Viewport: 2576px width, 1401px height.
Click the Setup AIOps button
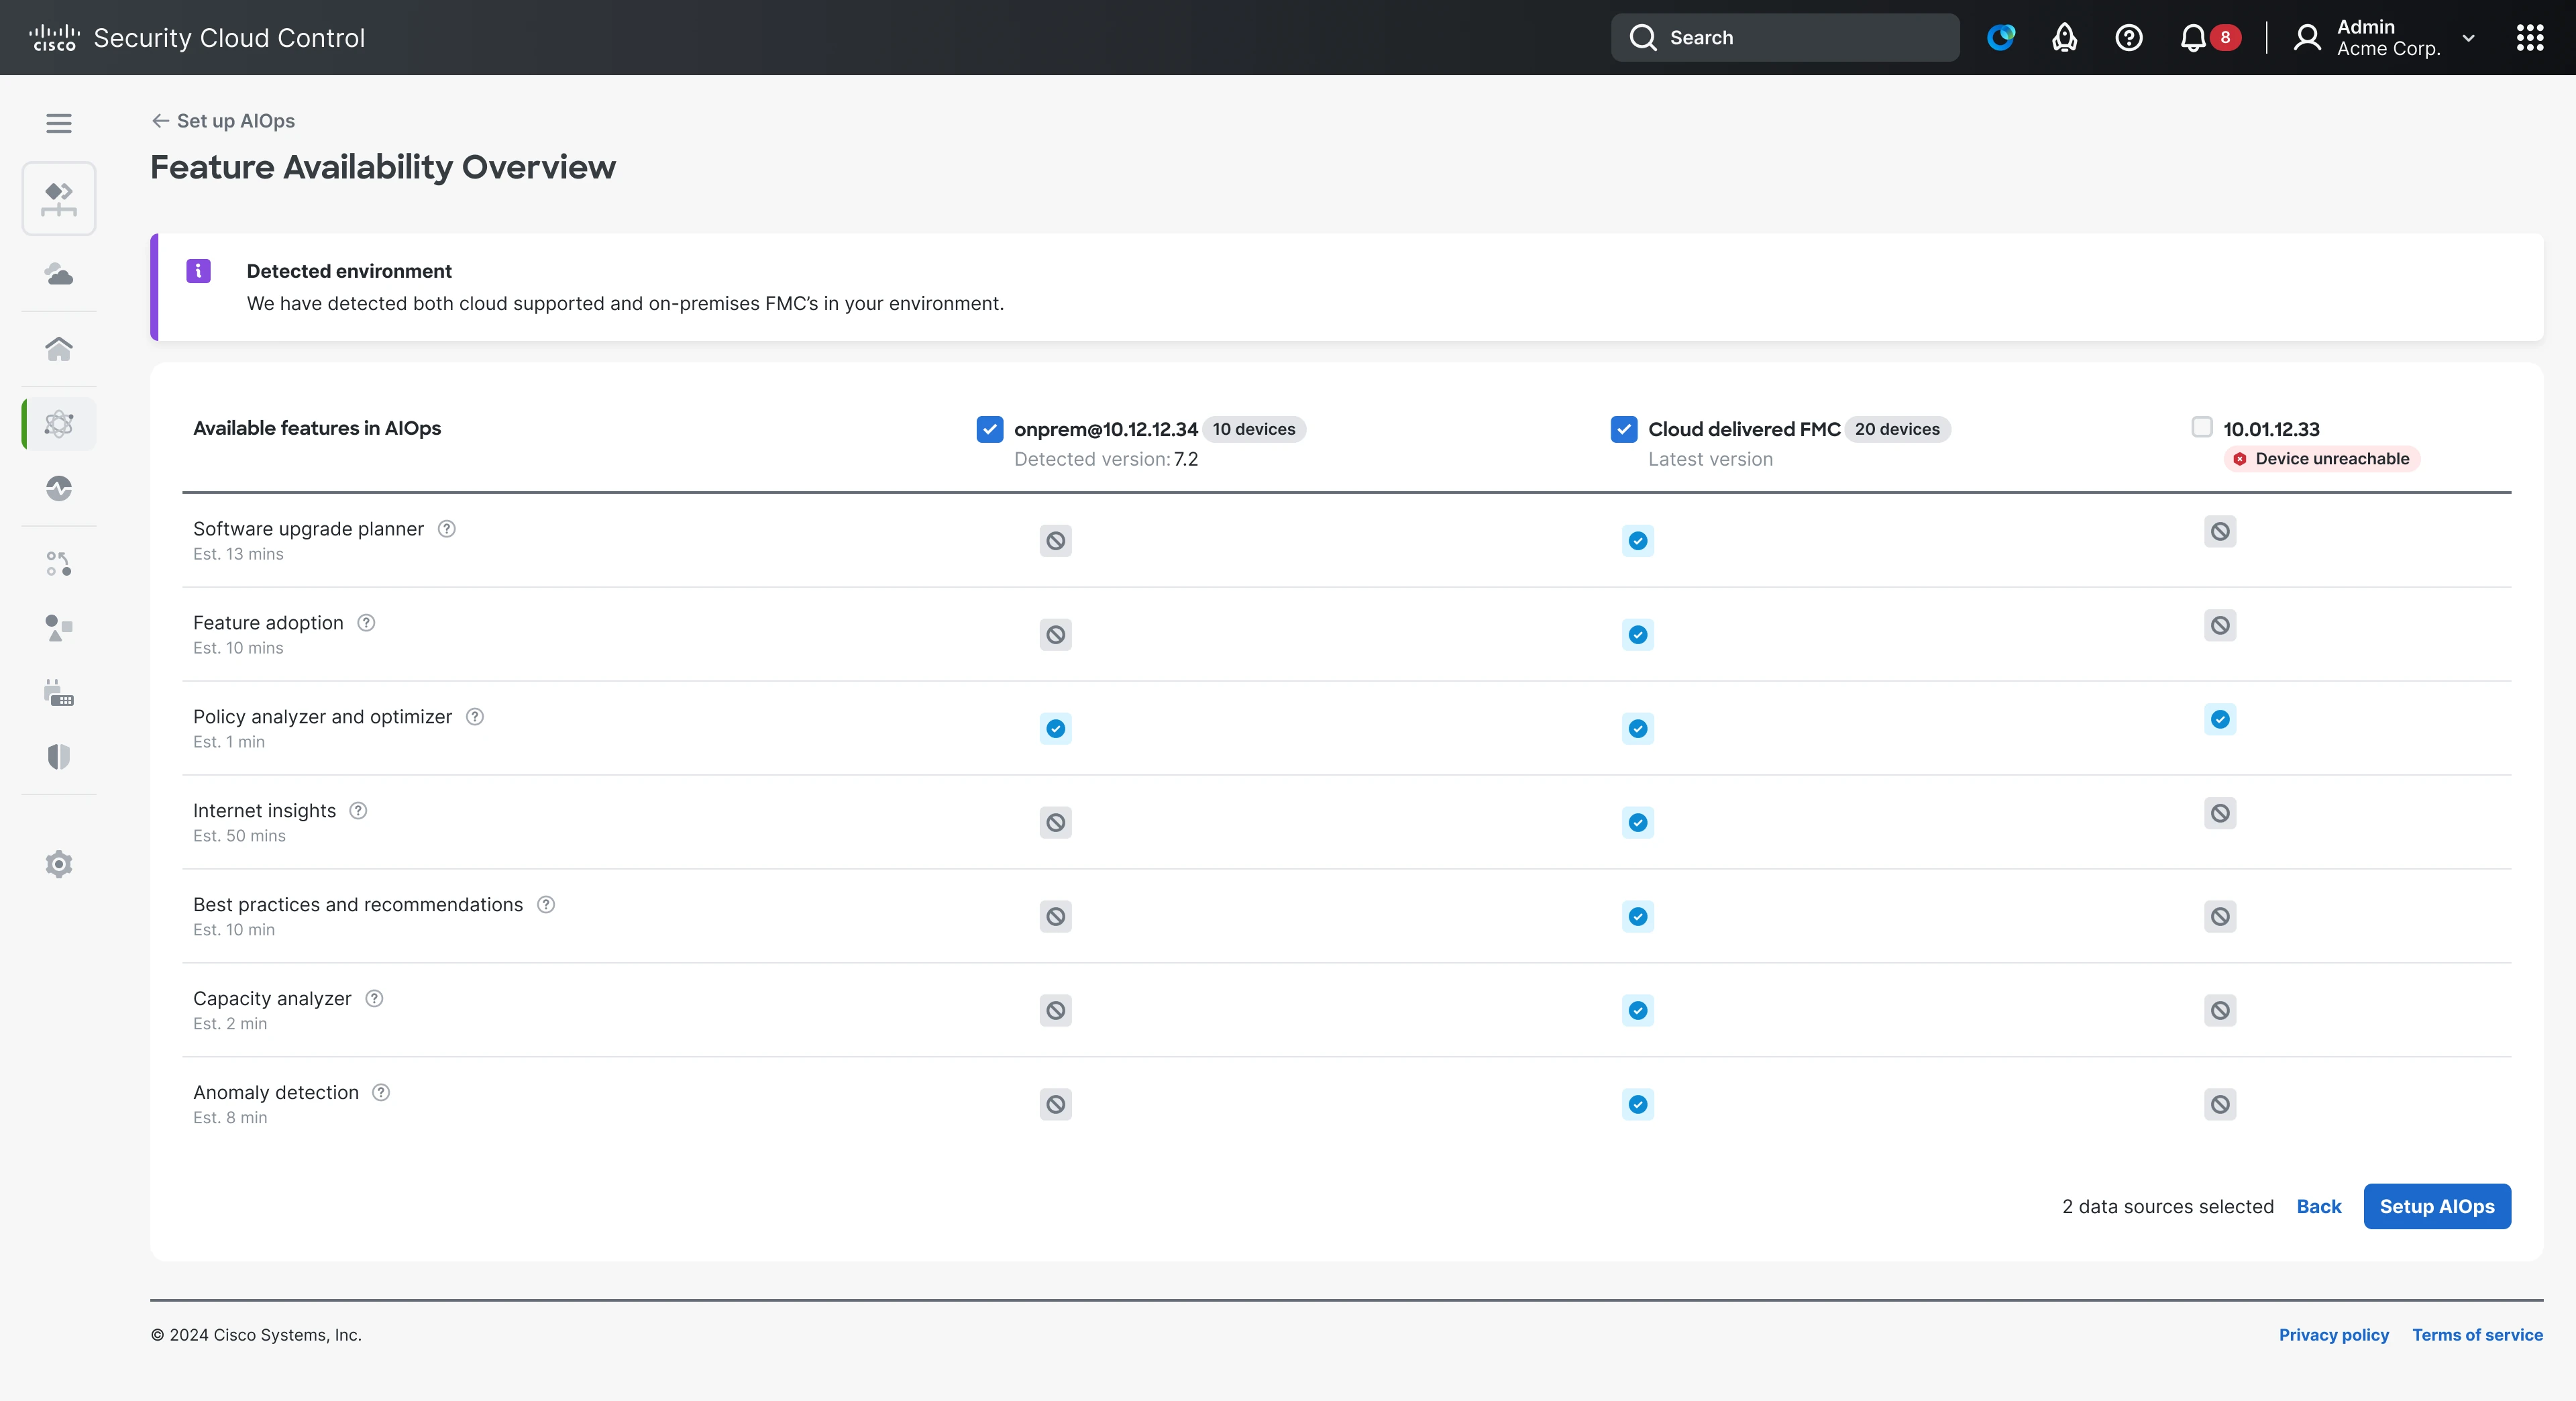[x=2437, y=1206]
